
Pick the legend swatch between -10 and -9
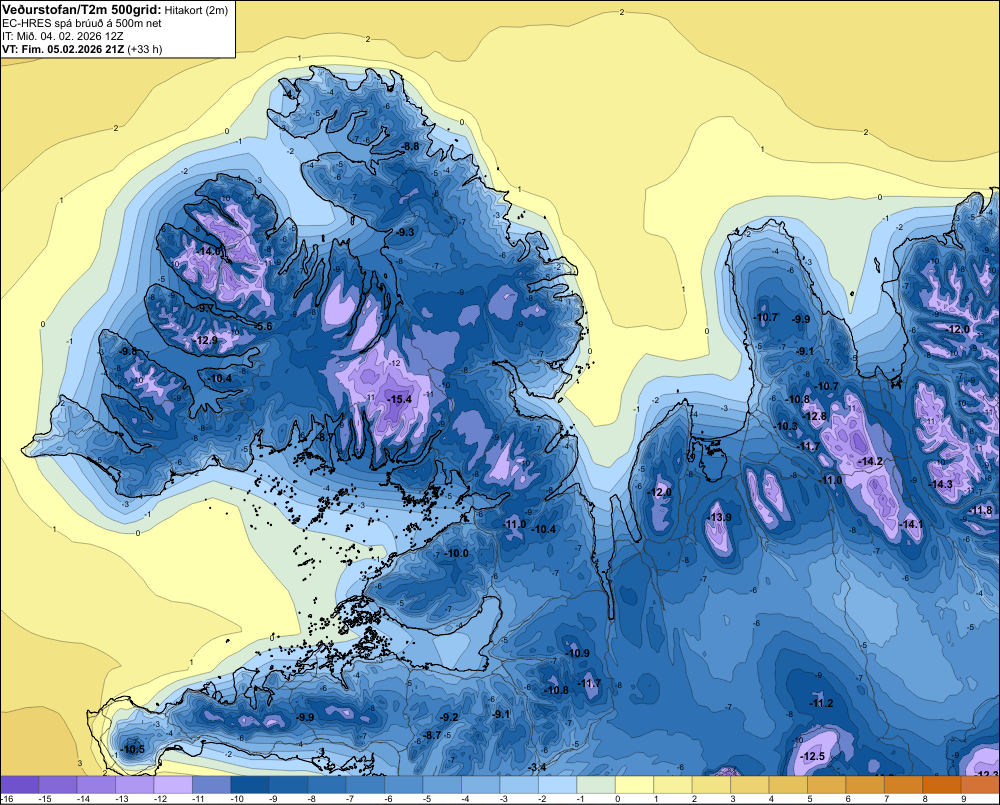tap(250, 785)
